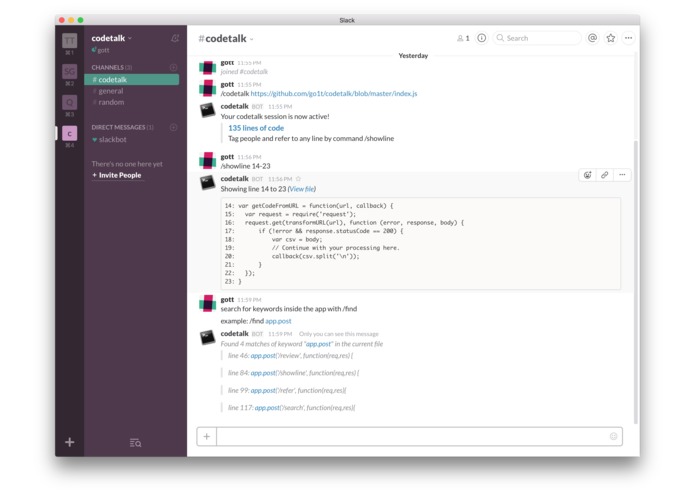The image size is (695, 494).
Task: Start a new direct message with plus icon
Action: point(173,127)
